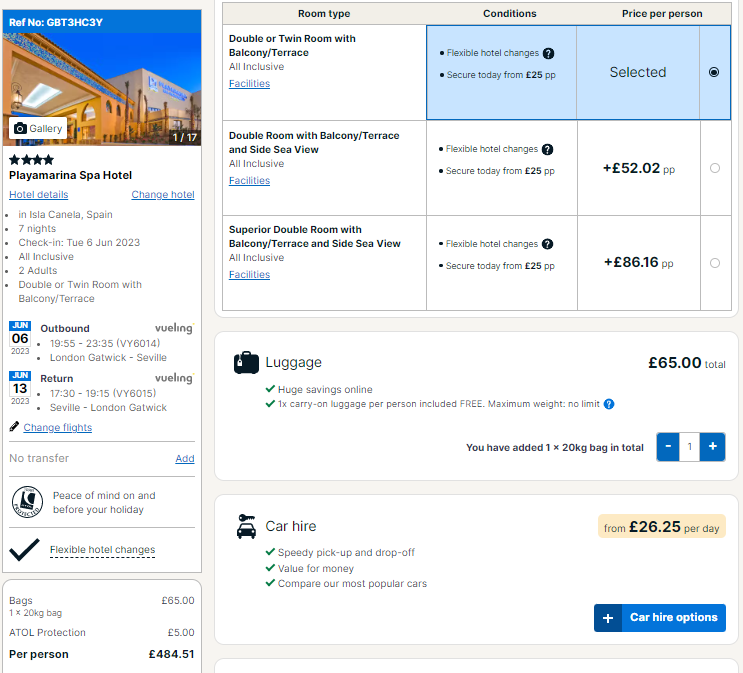Screen dimensions: 743x673
Task: Click the £65.00 total luggage price
Action: [x=687, y=363]
